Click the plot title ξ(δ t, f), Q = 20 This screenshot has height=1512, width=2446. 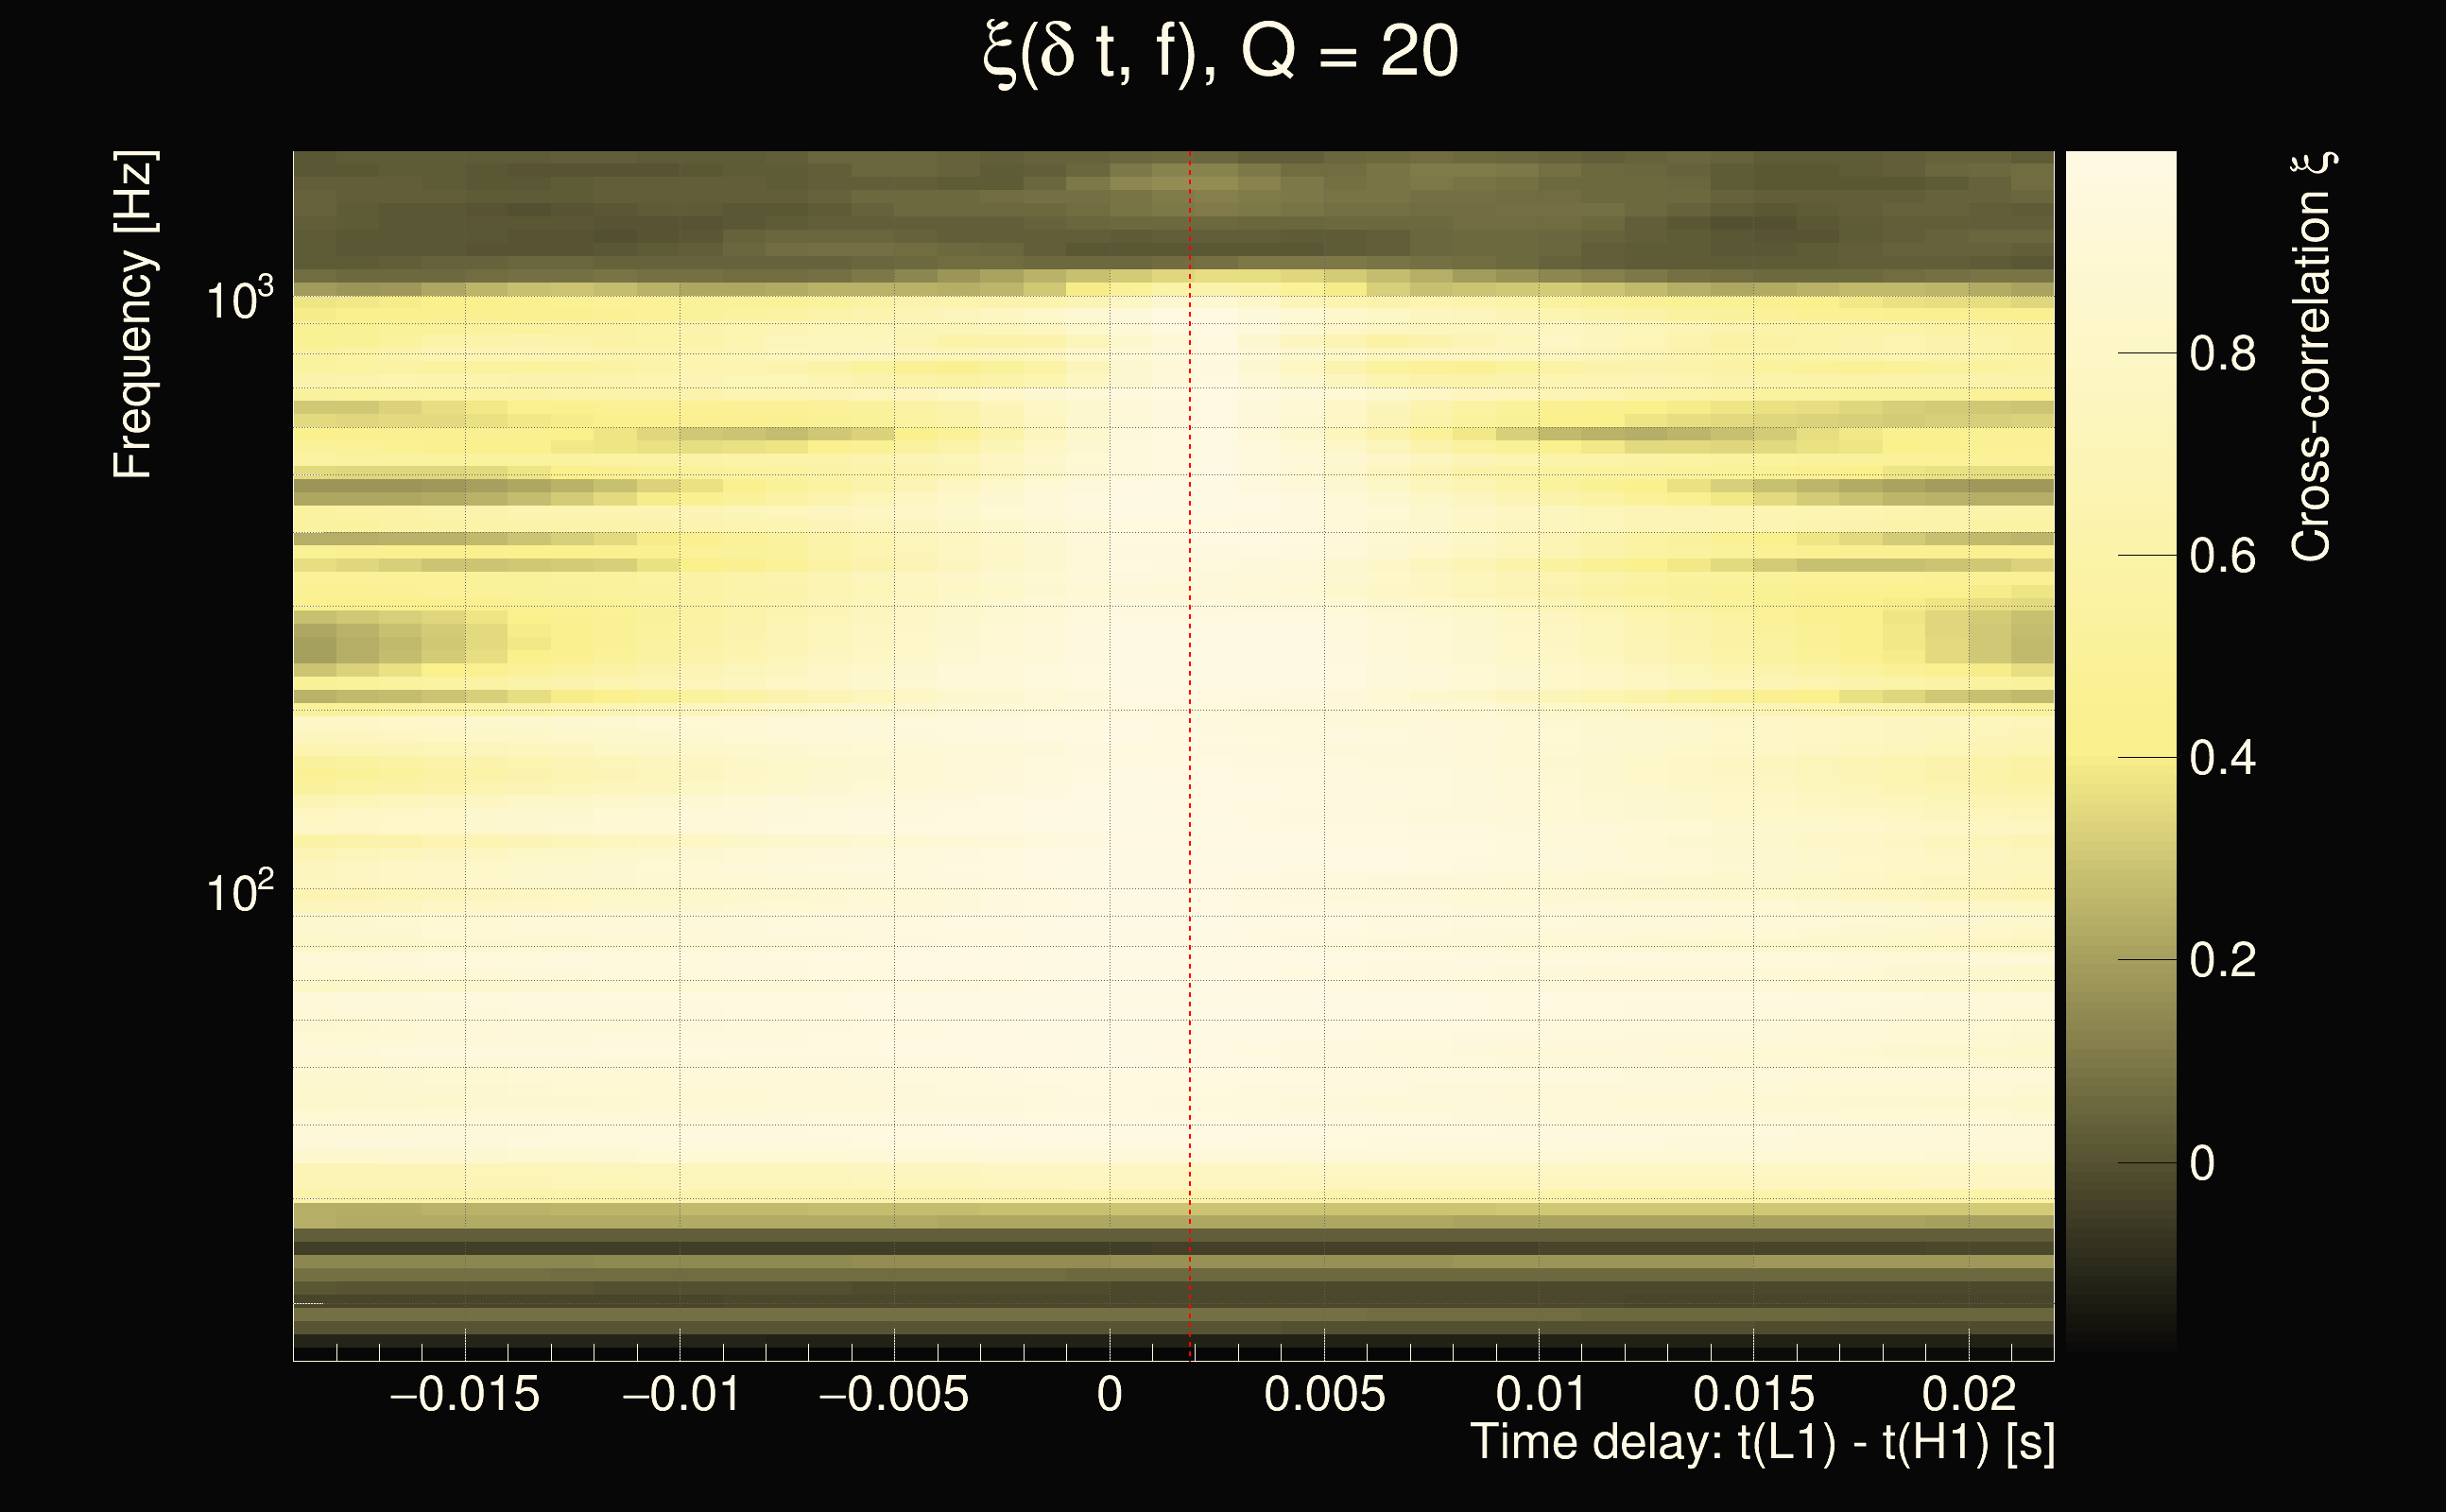(1220, 52)
